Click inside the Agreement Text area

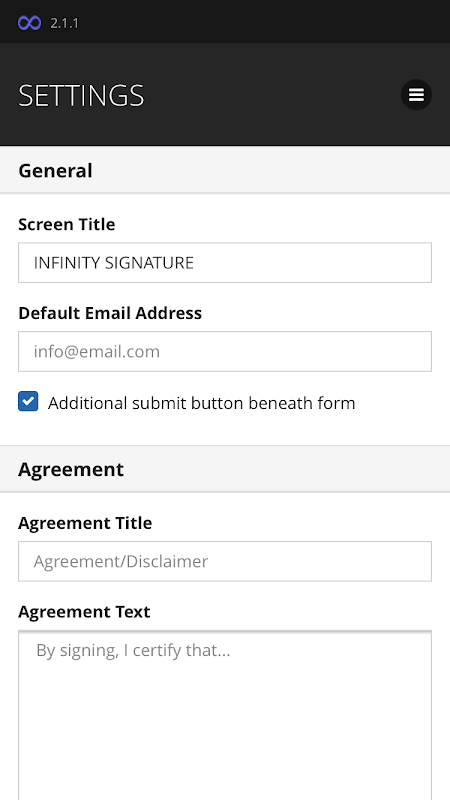225,715
